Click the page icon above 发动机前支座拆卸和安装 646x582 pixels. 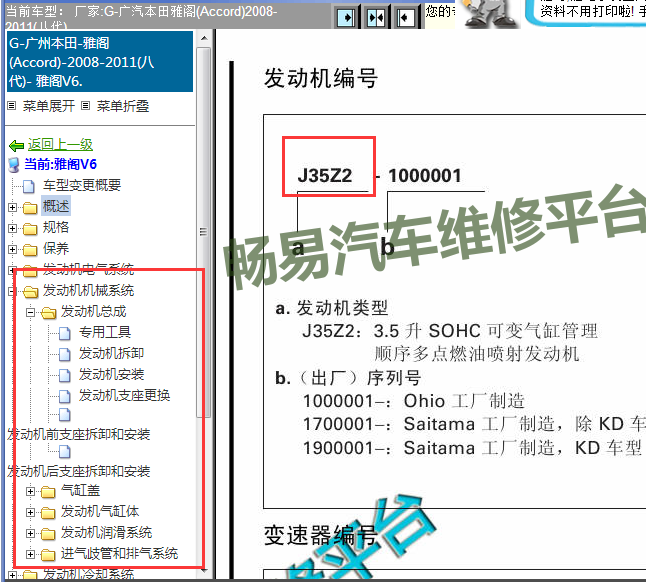point(65,415)
